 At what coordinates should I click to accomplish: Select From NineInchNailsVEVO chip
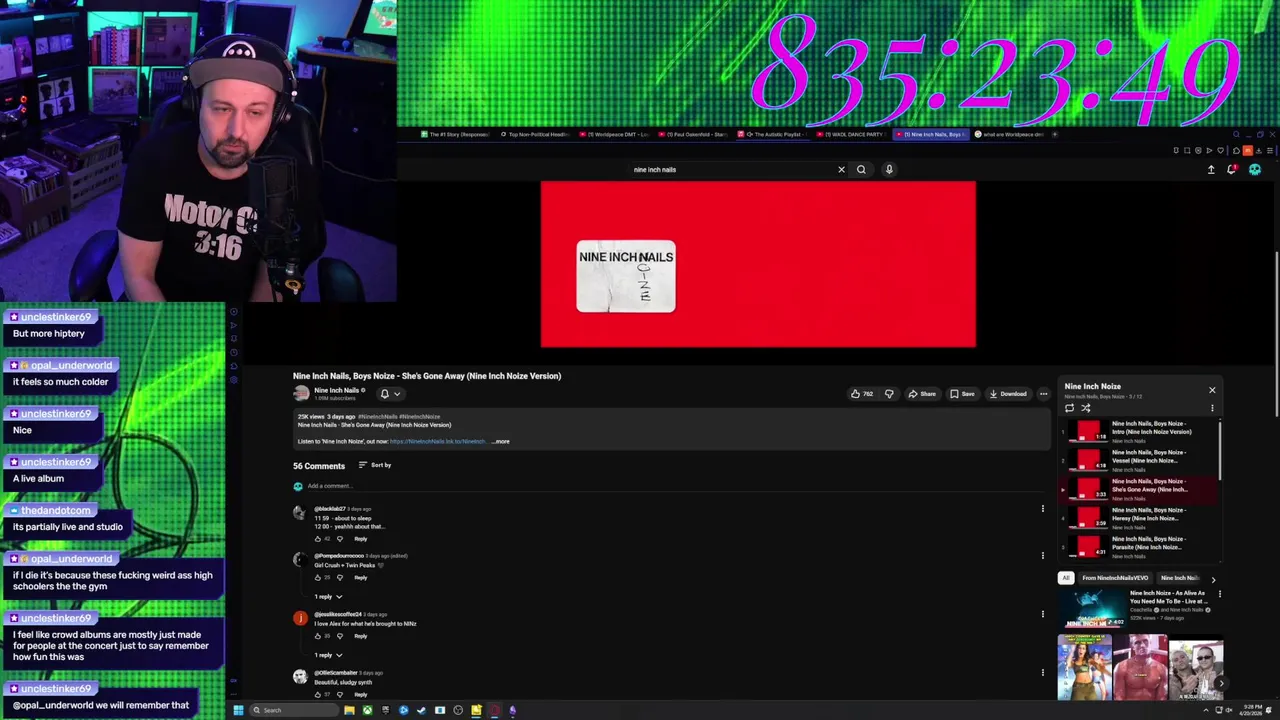click(x=1115, y=578)
